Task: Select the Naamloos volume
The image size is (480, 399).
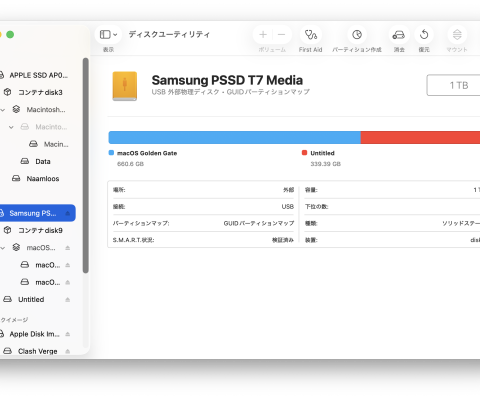Action: pos(43,179)
